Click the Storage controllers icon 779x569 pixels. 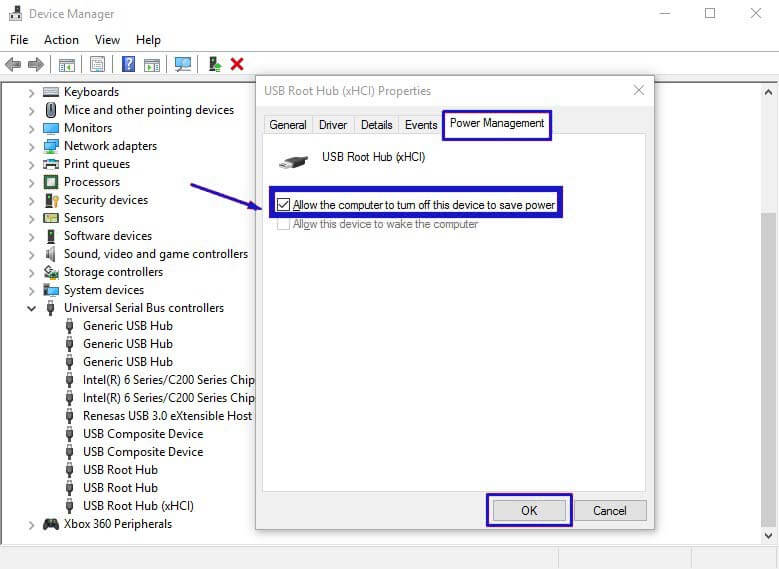pyautogui.click(x=51, y=272)
